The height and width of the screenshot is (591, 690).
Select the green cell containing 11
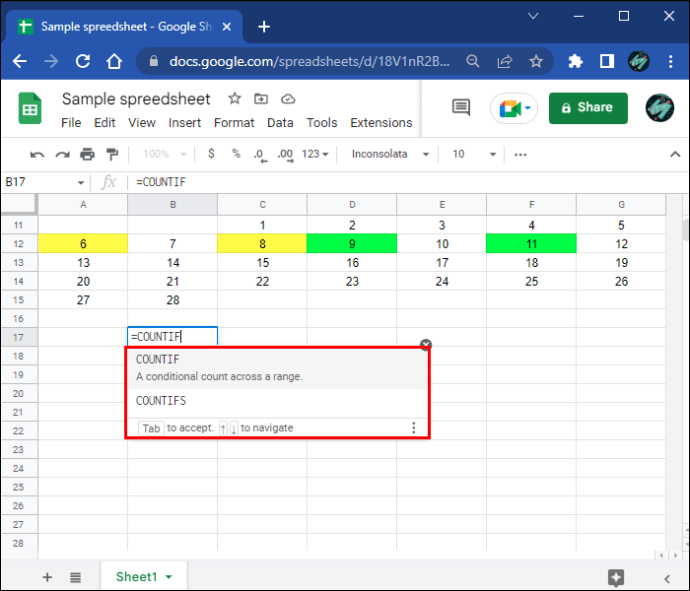tap(531, 244)
